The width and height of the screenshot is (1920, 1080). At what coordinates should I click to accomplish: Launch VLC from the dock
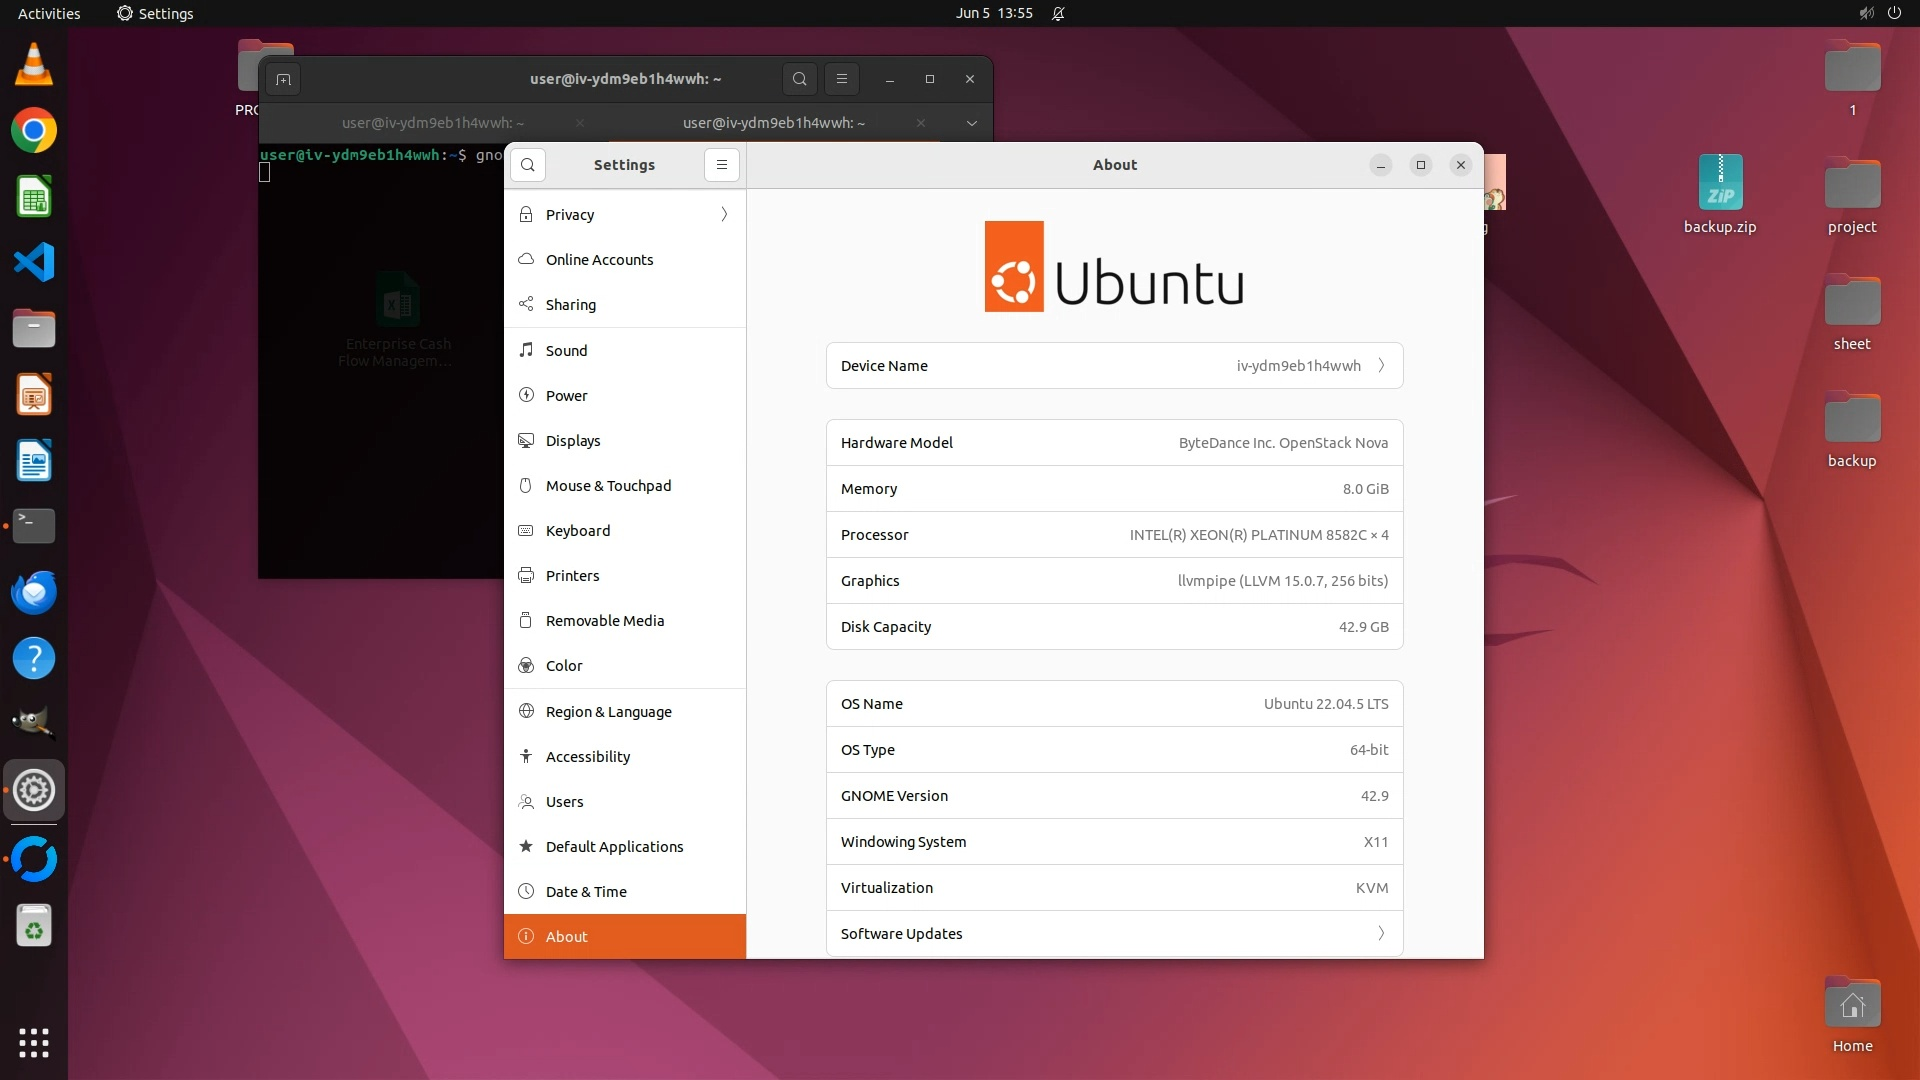coord(33,65)
